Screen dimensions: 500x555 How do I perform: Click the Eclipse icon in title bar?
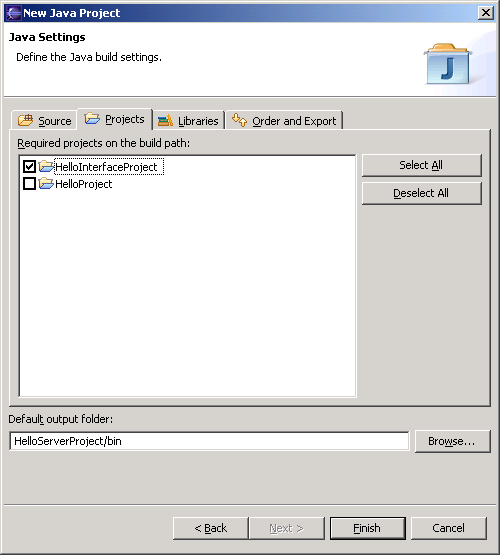point(13,13)
